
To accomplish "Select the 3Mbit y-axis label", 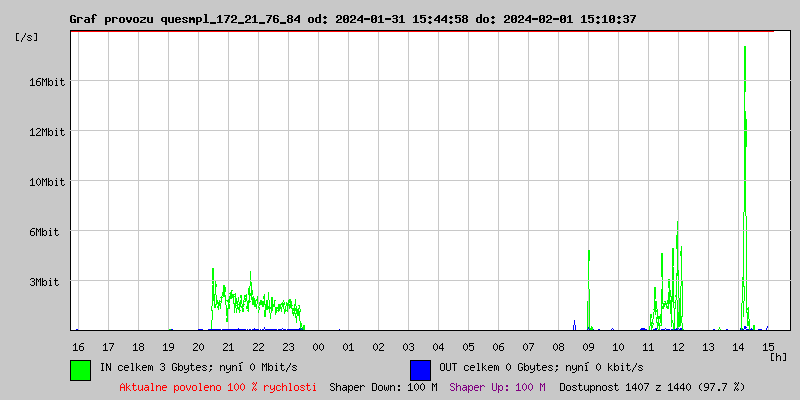I will coord(44,282).
